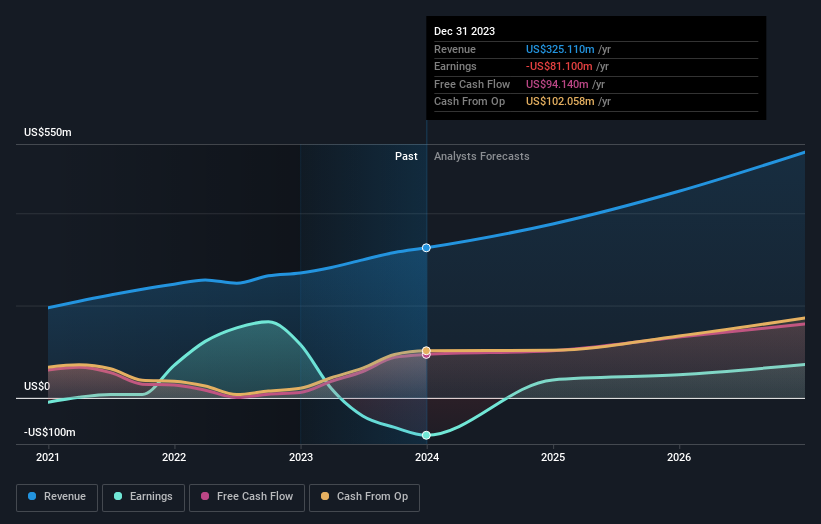This screenshot has width=821, height=524.
Task: Click the 2021 x-axis label
Action: tap(48, 457)
